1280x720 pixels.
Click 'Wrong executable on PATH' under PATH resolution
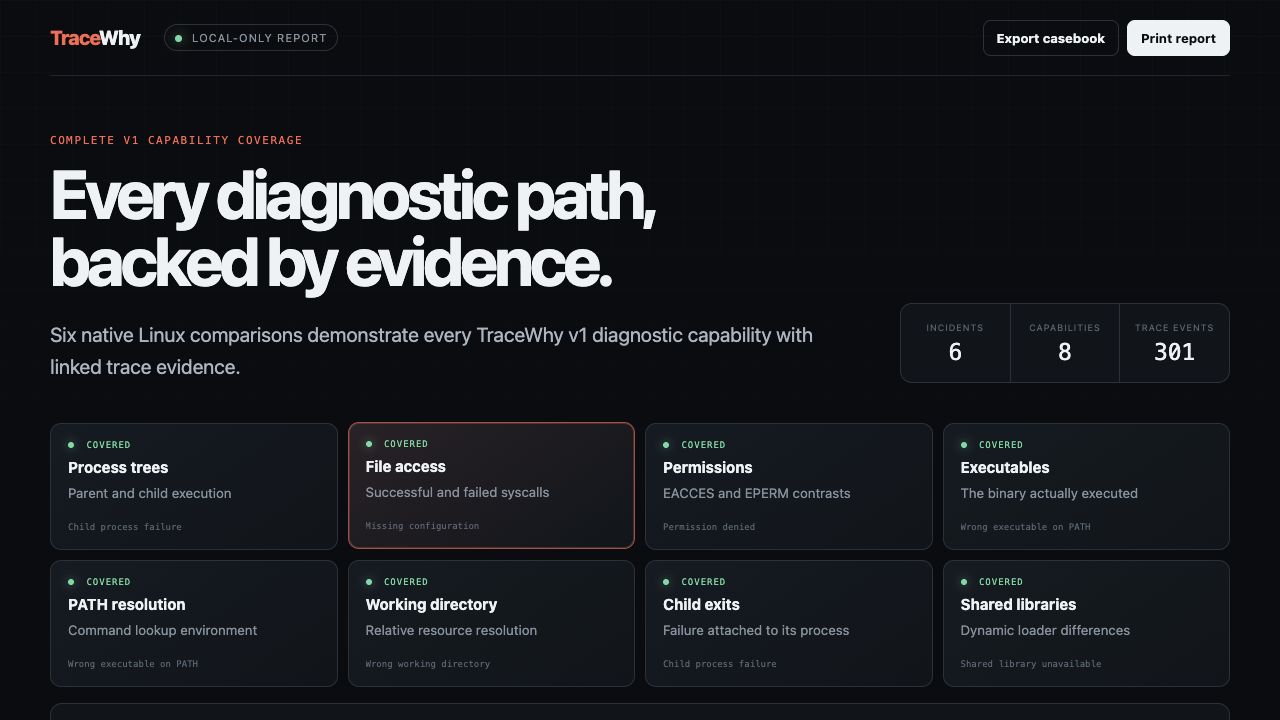pos(133,664)
